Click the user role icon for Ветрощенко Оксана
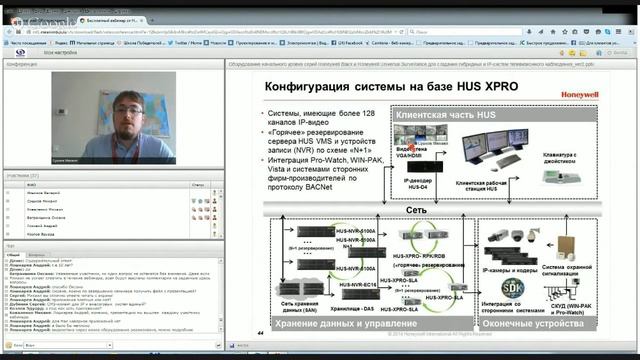 [x=214, y=218]
